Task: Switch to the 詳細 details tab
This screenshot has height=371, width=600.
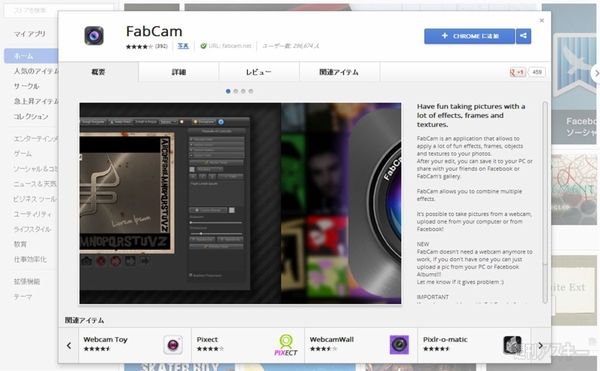Action: (179, 72)
